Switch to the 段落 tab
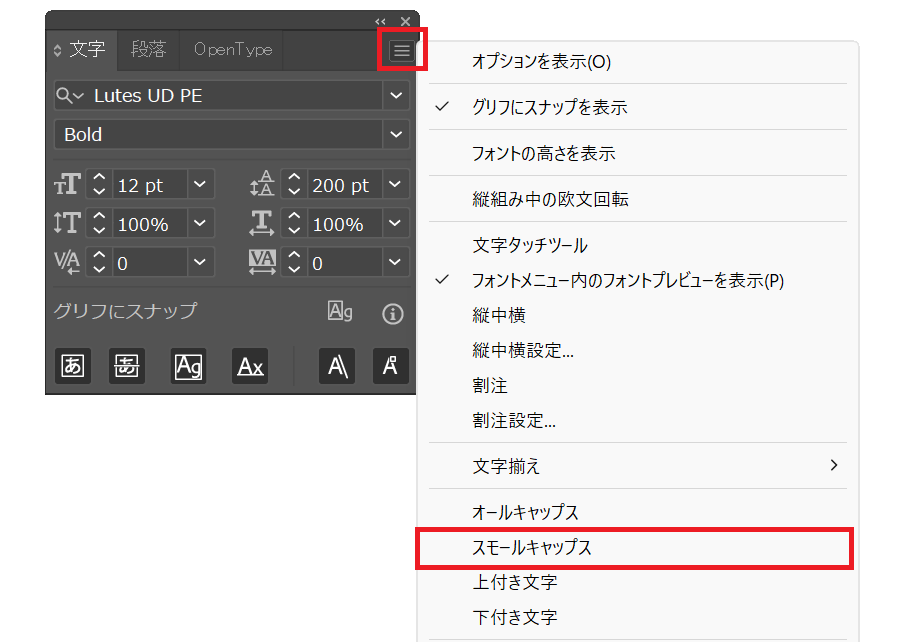Screen dimensions: 898x642 click(148, 49)
